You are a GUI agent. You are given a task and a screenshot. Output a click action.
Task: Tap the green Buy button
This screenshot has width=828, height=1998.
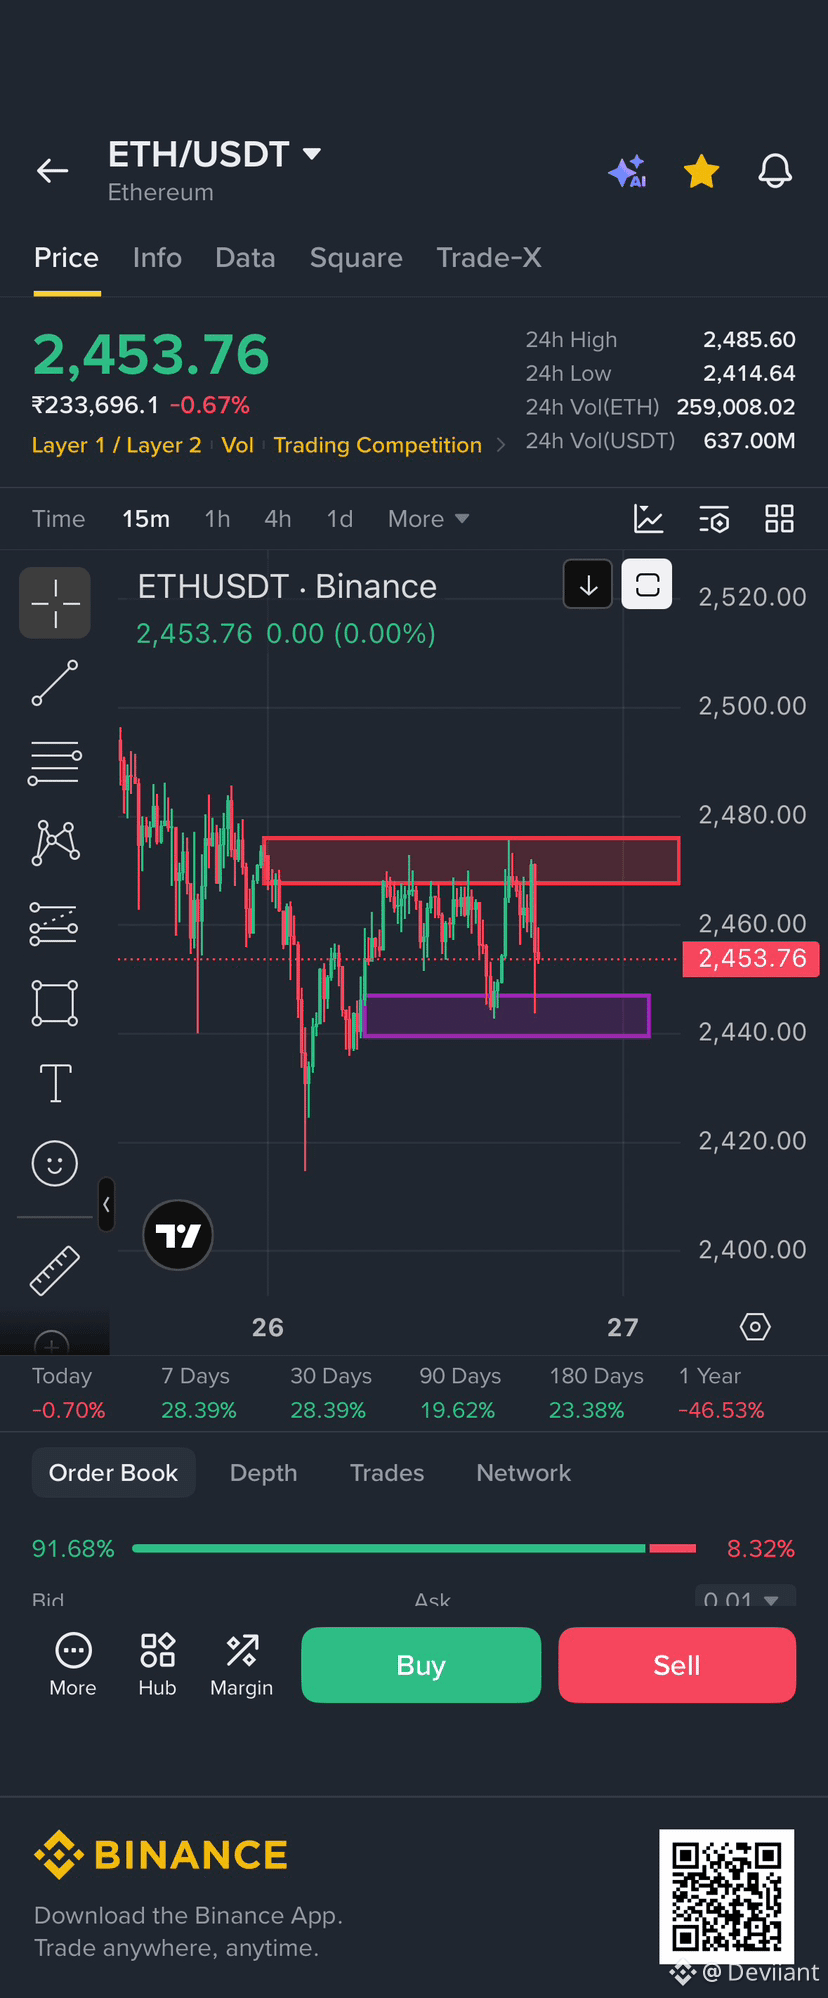[x=421, y=1665]
